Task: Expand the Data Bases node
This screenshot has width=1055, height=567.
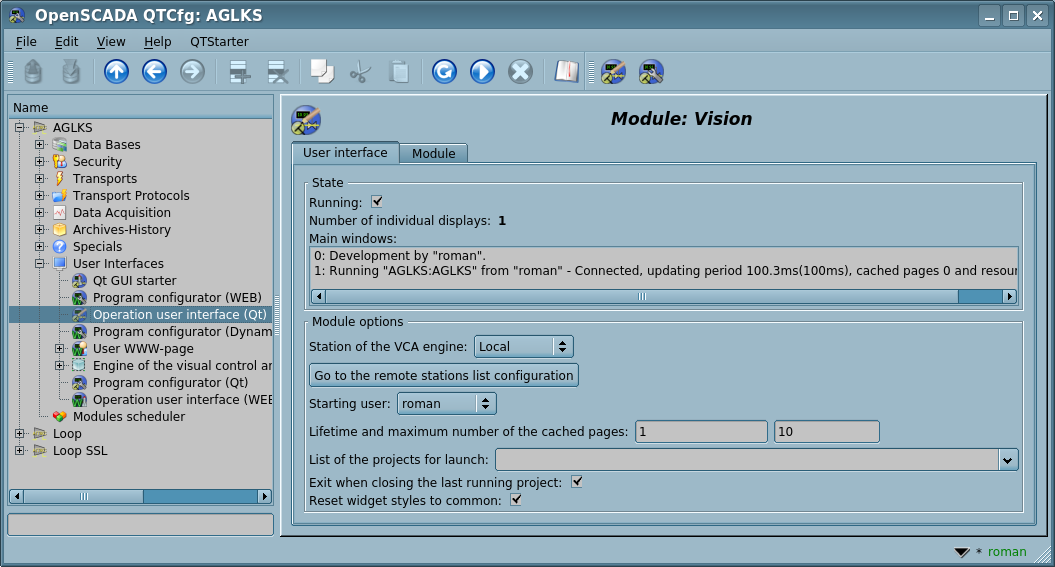Action: coord(40,145)
